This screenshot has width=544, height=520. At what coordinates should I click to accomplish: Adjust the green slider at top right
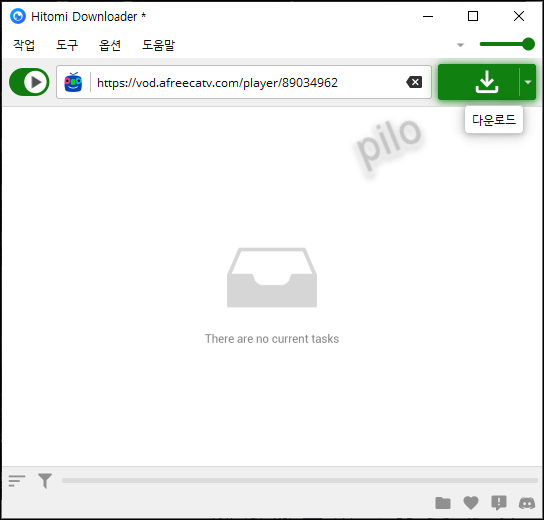(507, 44)
